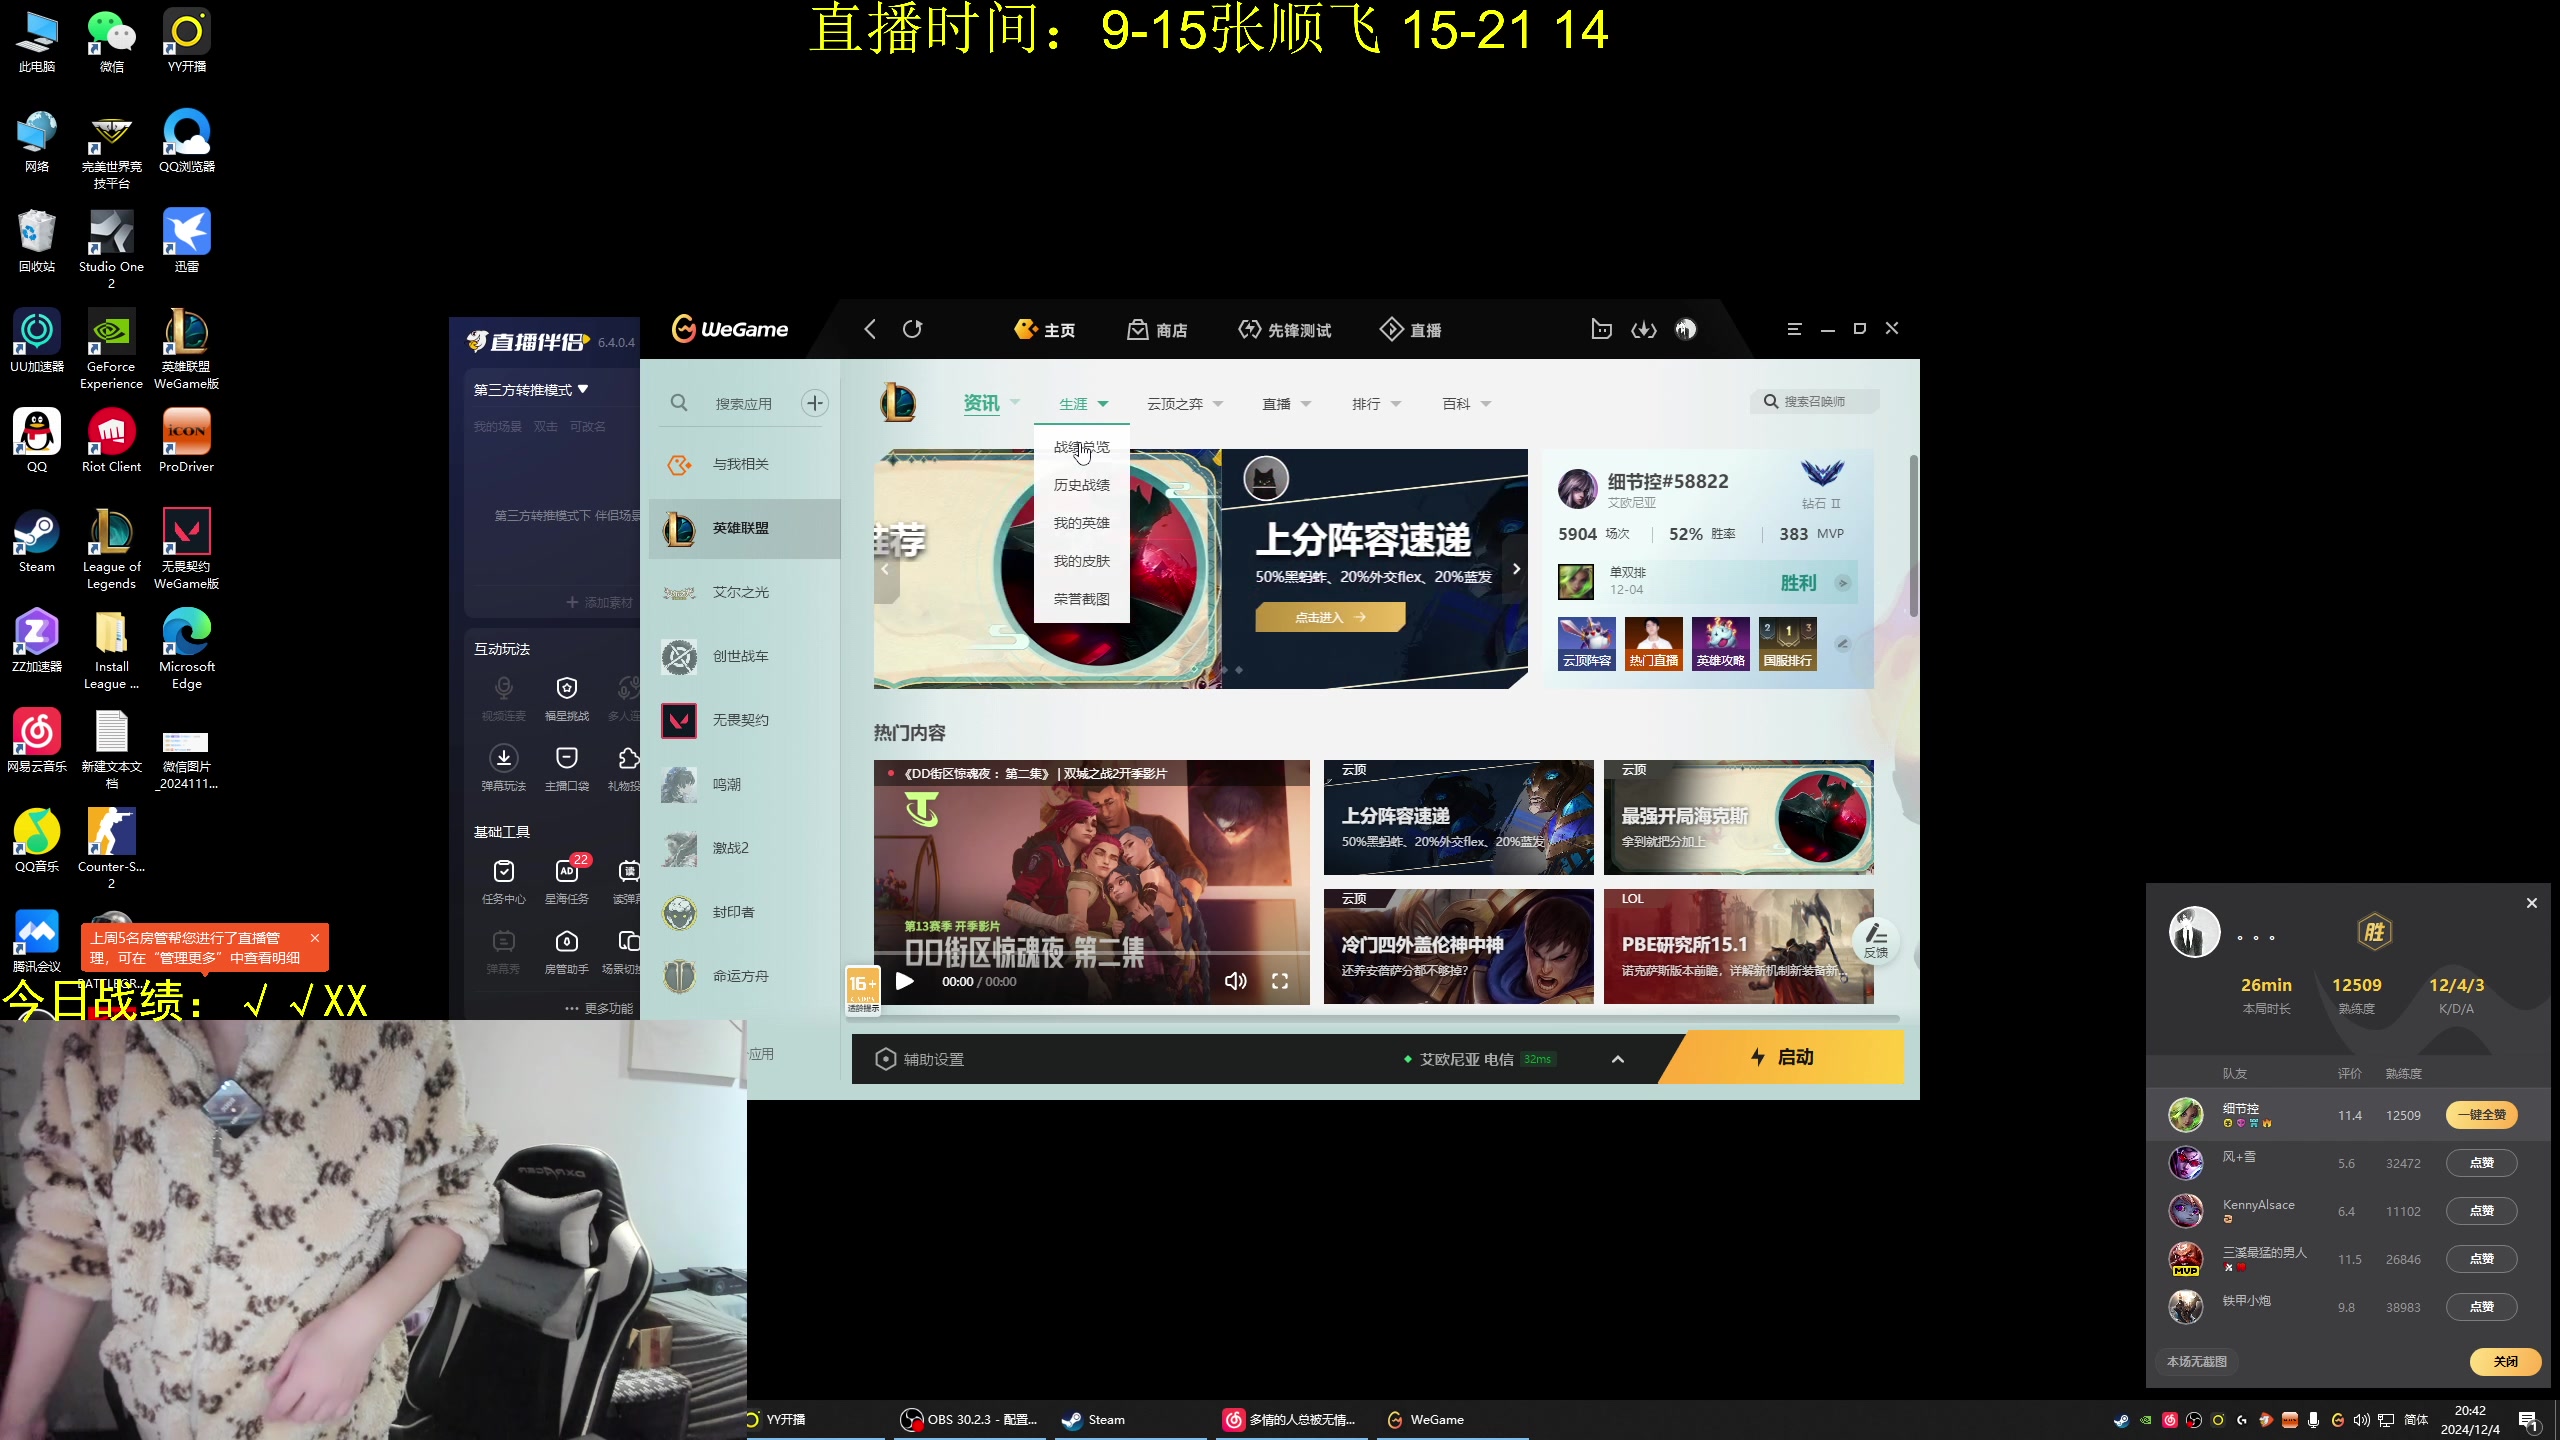Viewport: 2560px width, 1440px height.
Task: Open 任务中心 in 直播伴侣
Action: click(504, 881)
